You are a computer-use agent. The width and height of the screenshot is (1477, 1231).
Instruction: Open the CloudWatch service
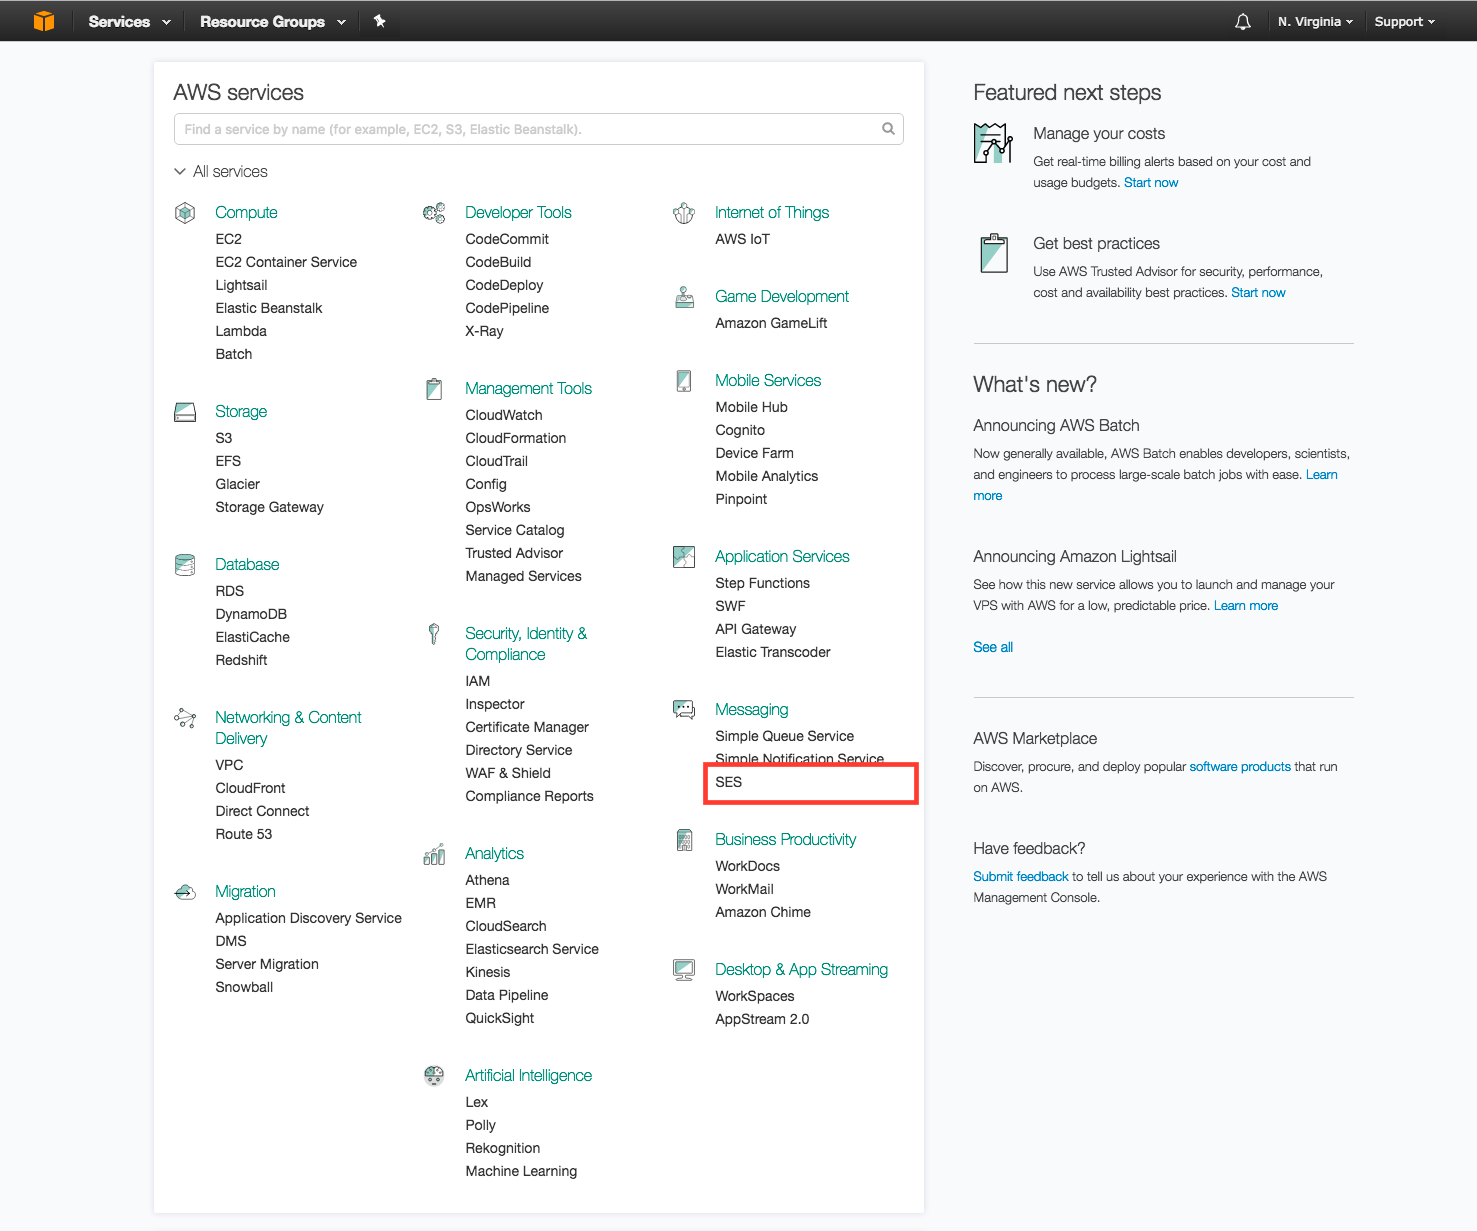[504, 415]
